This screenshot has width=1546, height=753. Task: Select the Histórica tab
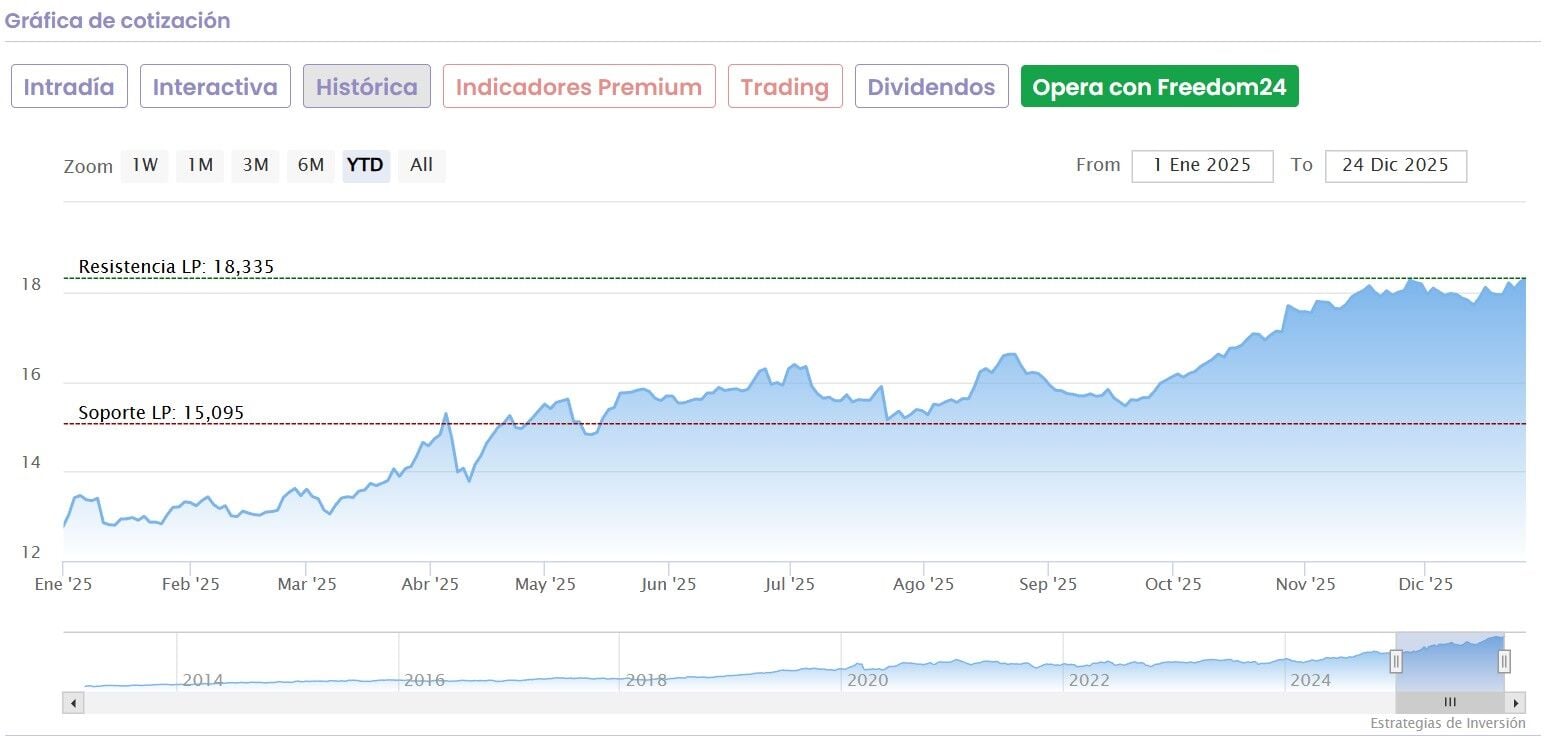[x=367, y=87]
